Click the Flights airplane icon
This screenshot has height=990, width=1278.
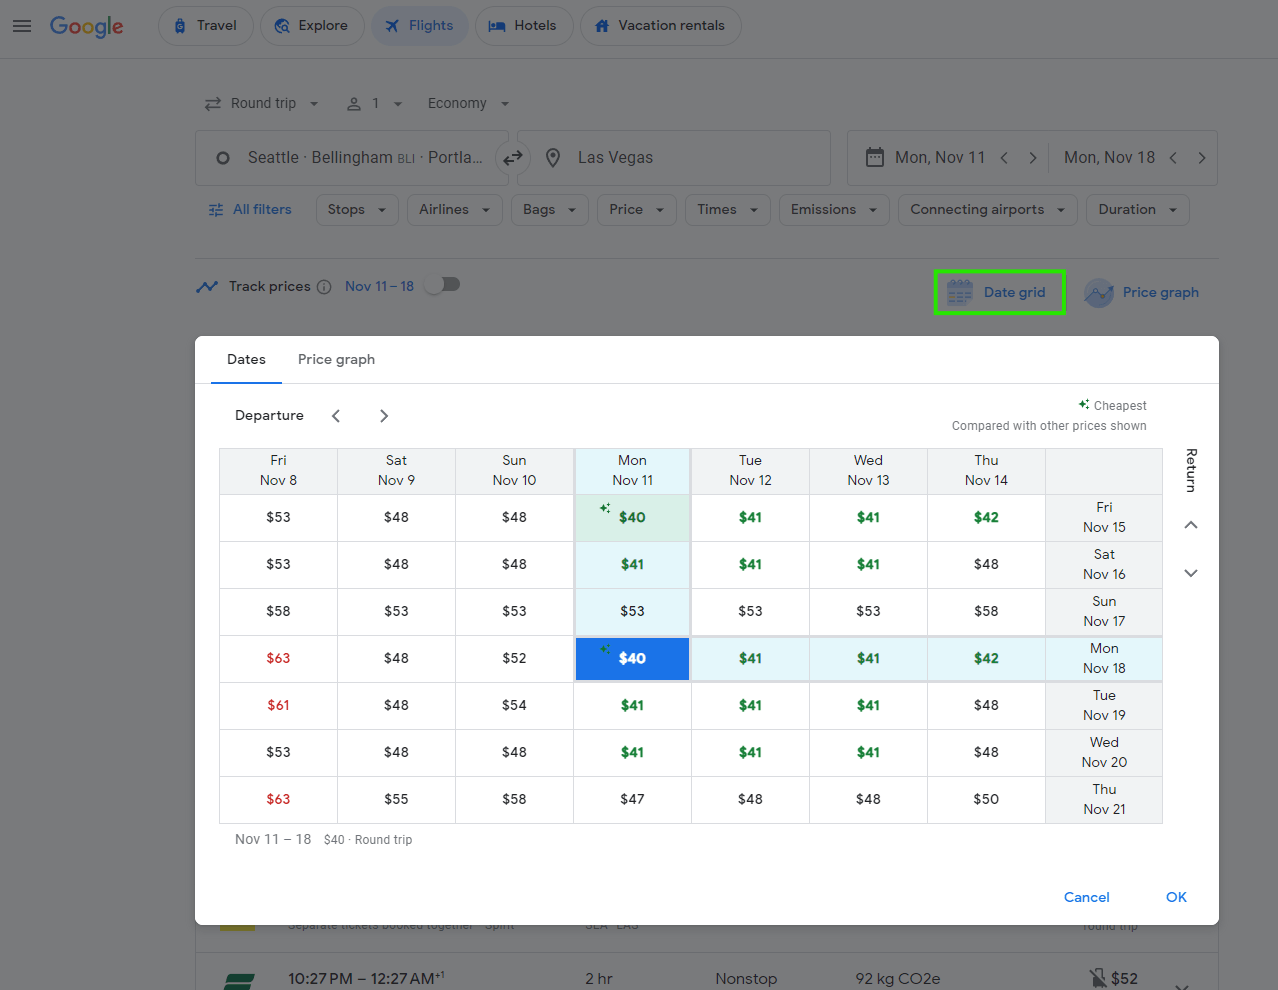393,25
